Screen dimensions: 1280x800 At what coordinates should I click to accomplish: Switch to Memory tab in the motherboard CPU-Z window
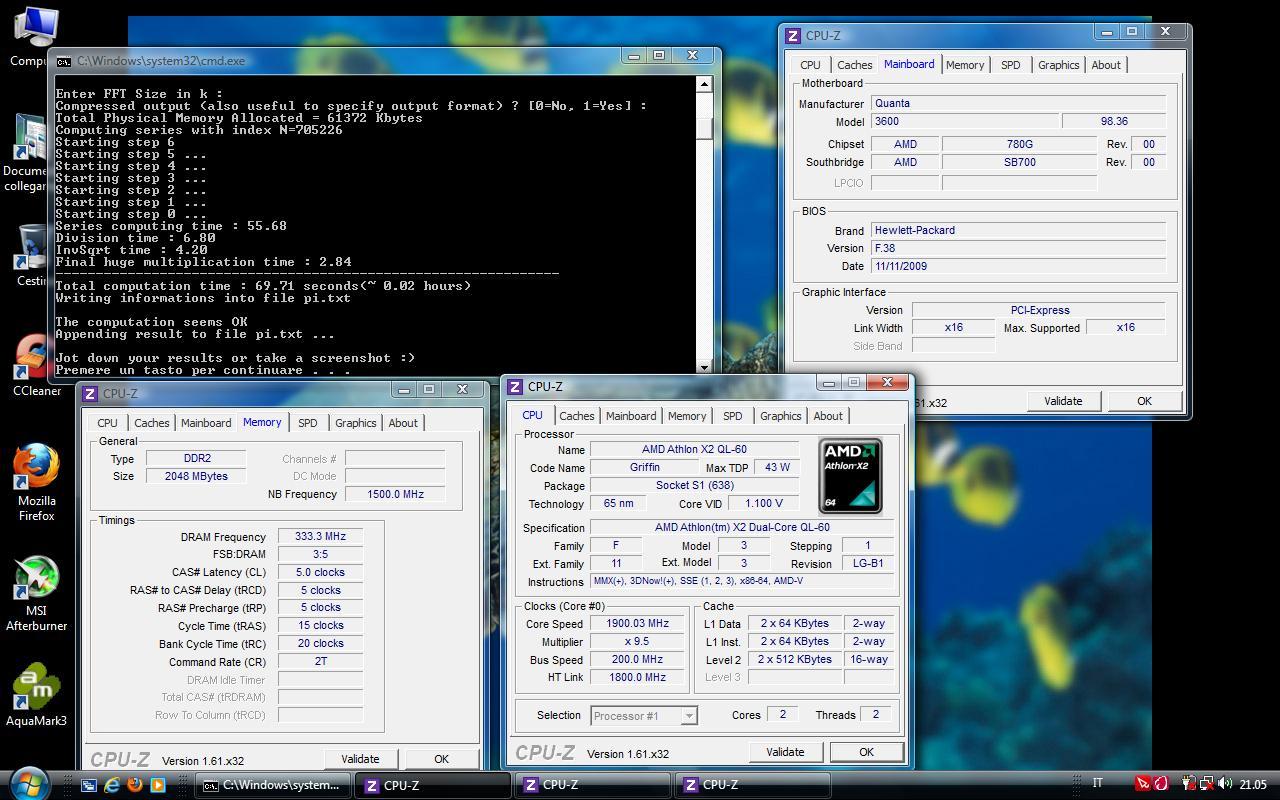tap(965, 65)
